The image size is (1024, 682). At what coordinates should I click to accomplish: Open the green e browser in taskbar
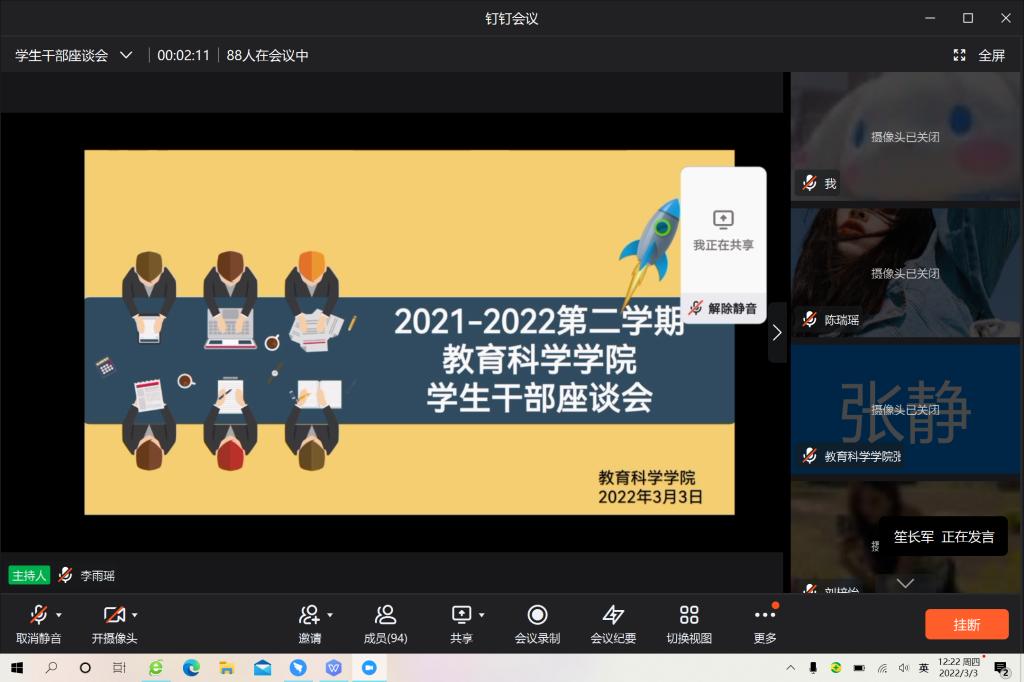(x=155, y=668)
